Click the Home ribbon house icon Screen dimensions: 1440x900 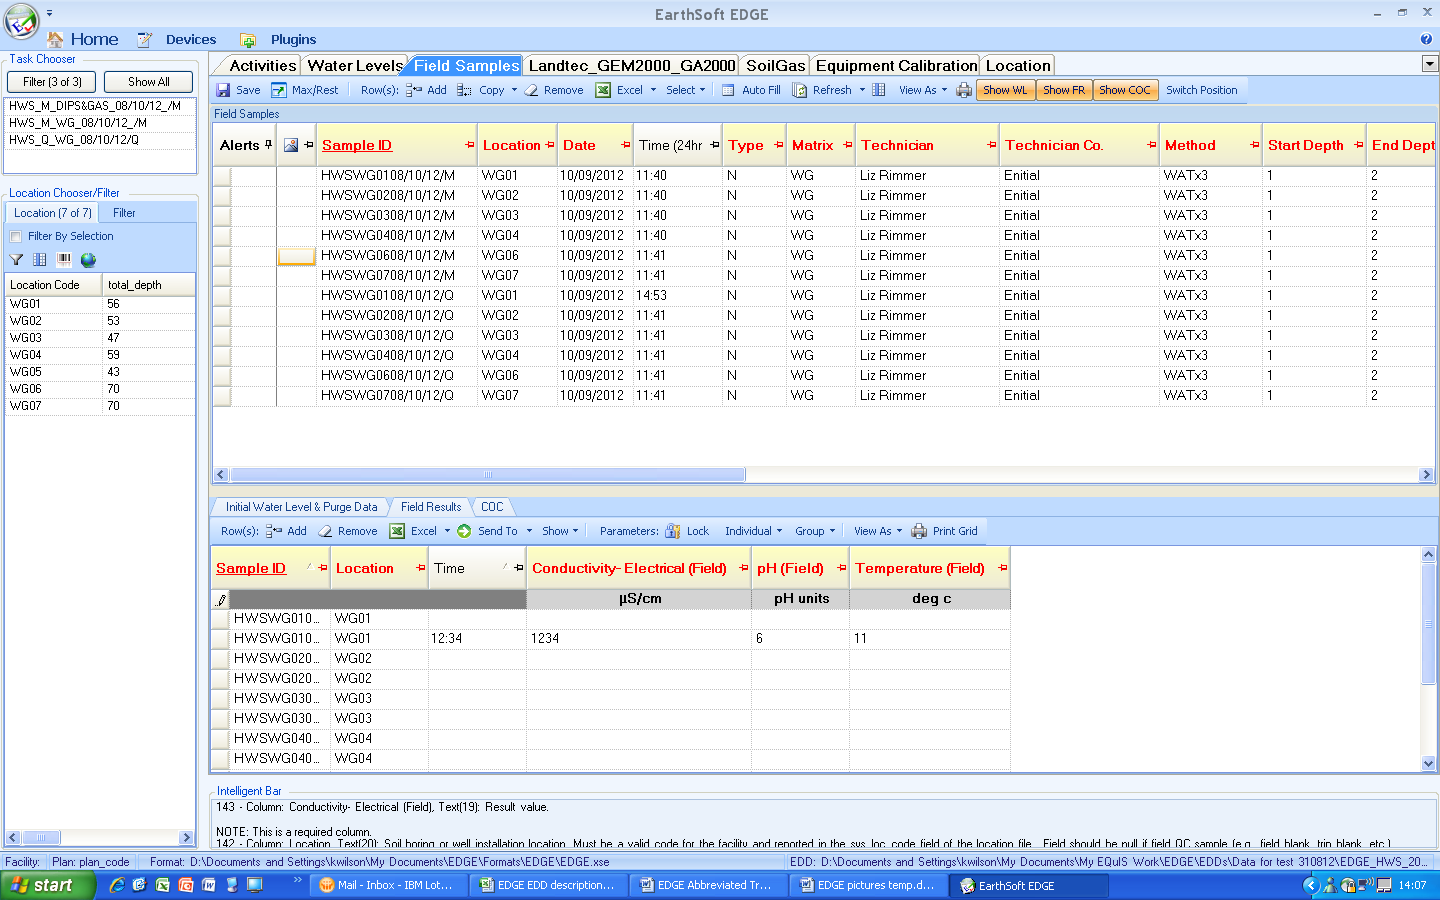[56, 39]
